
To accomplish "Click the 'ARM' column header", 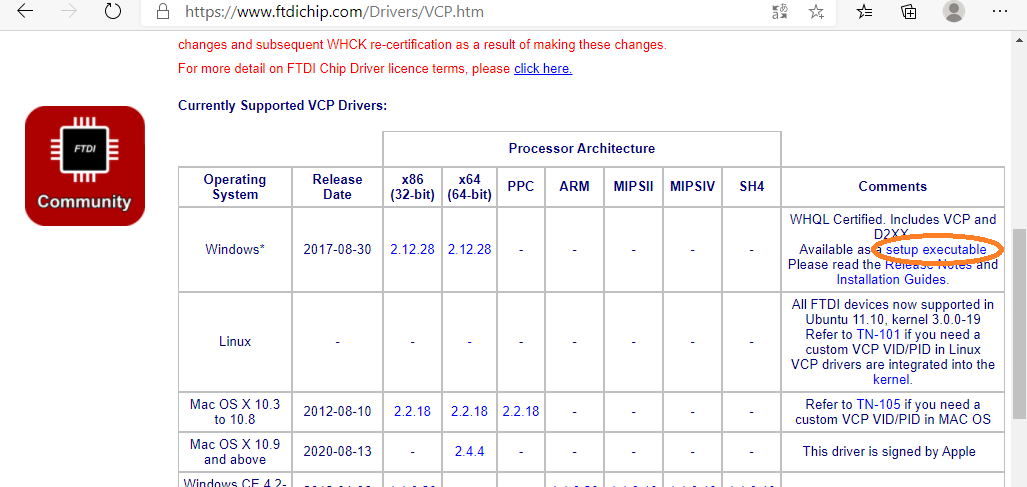I will click(x=574, y=187).
